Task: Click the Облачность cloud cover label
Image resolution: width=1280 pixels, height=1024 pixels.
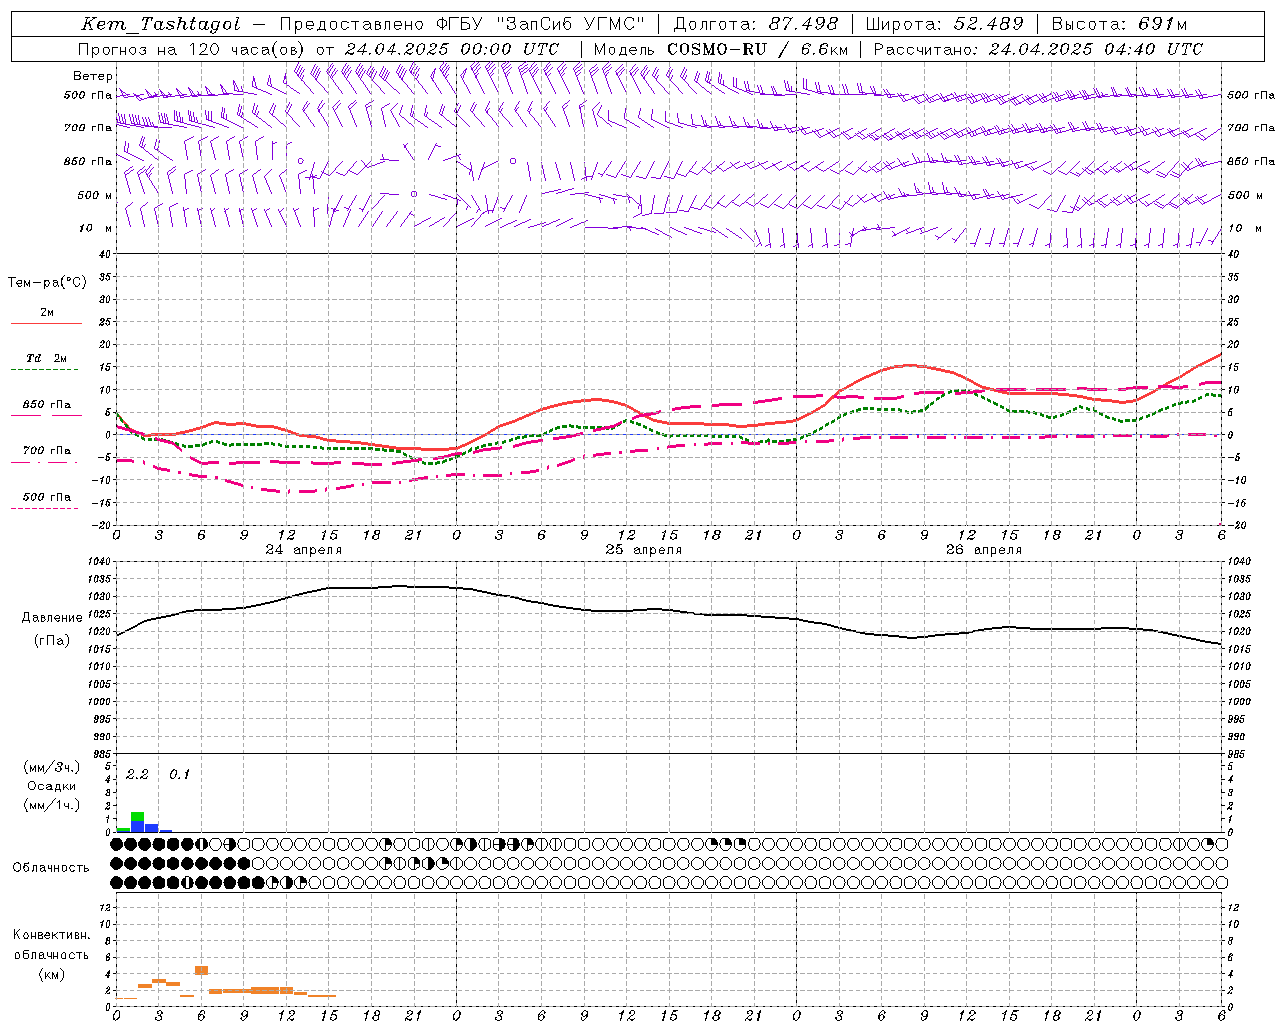Action: point(51,867)
